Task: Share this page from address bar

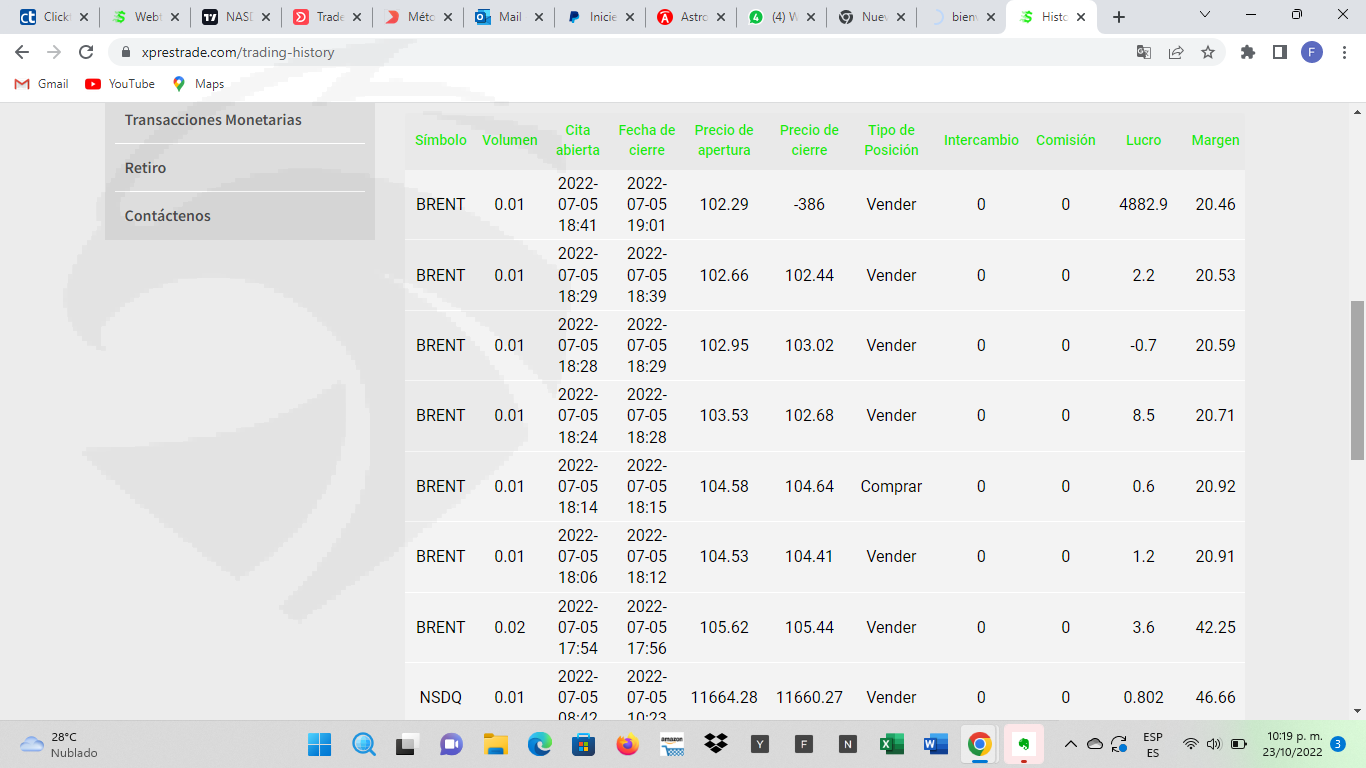Action: (x=1176, y=52)
